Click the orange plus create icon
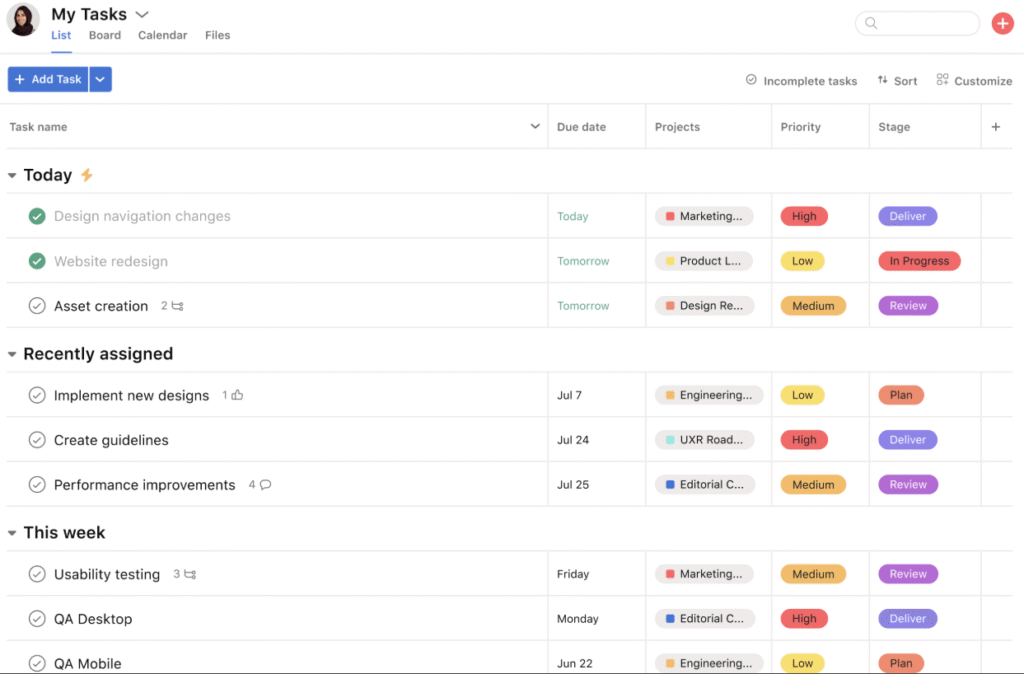 tap(1003, 22)
